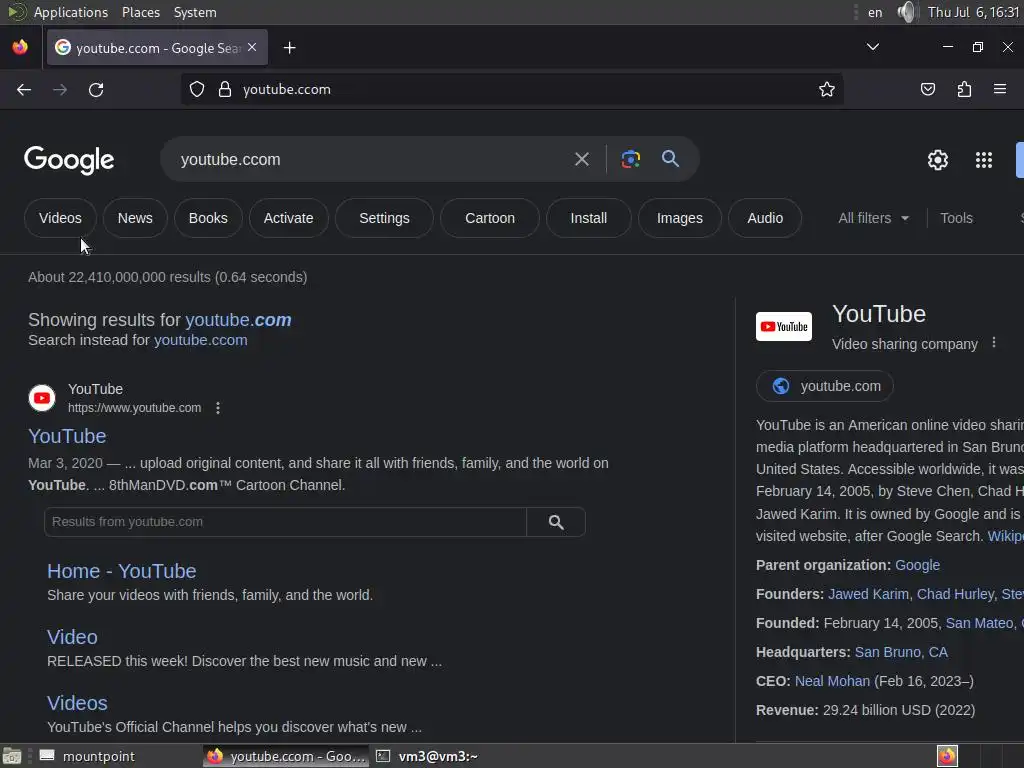
Task: Click the YouTube favicon in first result
Action: click(x=42, y=398)
